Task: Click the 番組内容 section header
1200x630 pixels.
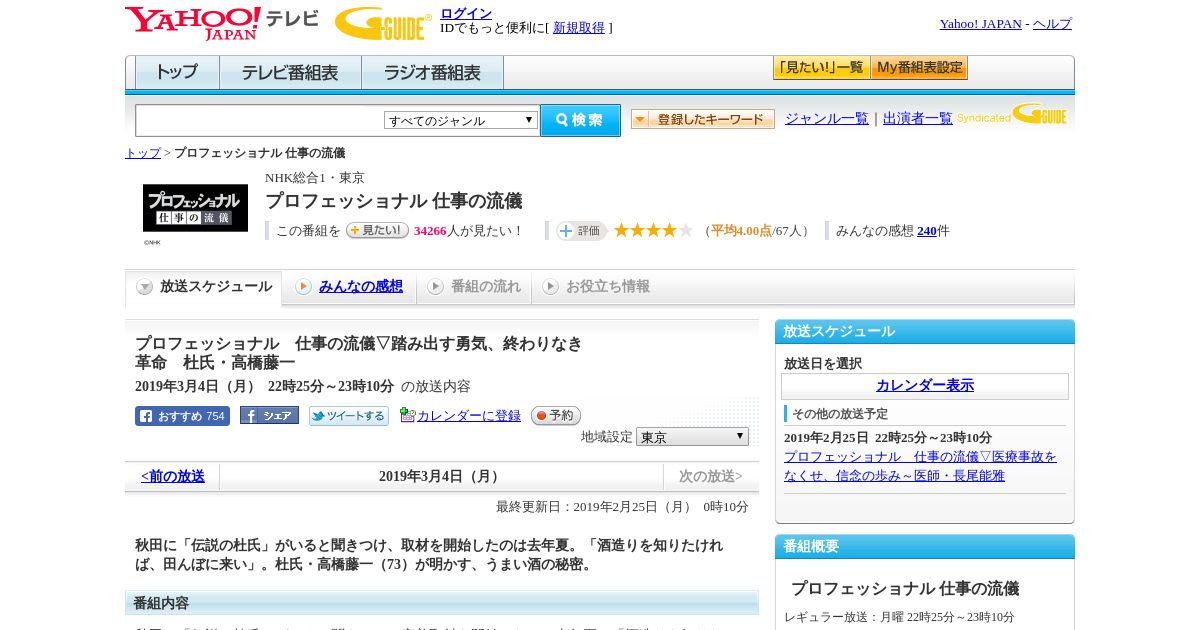Action: coord(442,603)
